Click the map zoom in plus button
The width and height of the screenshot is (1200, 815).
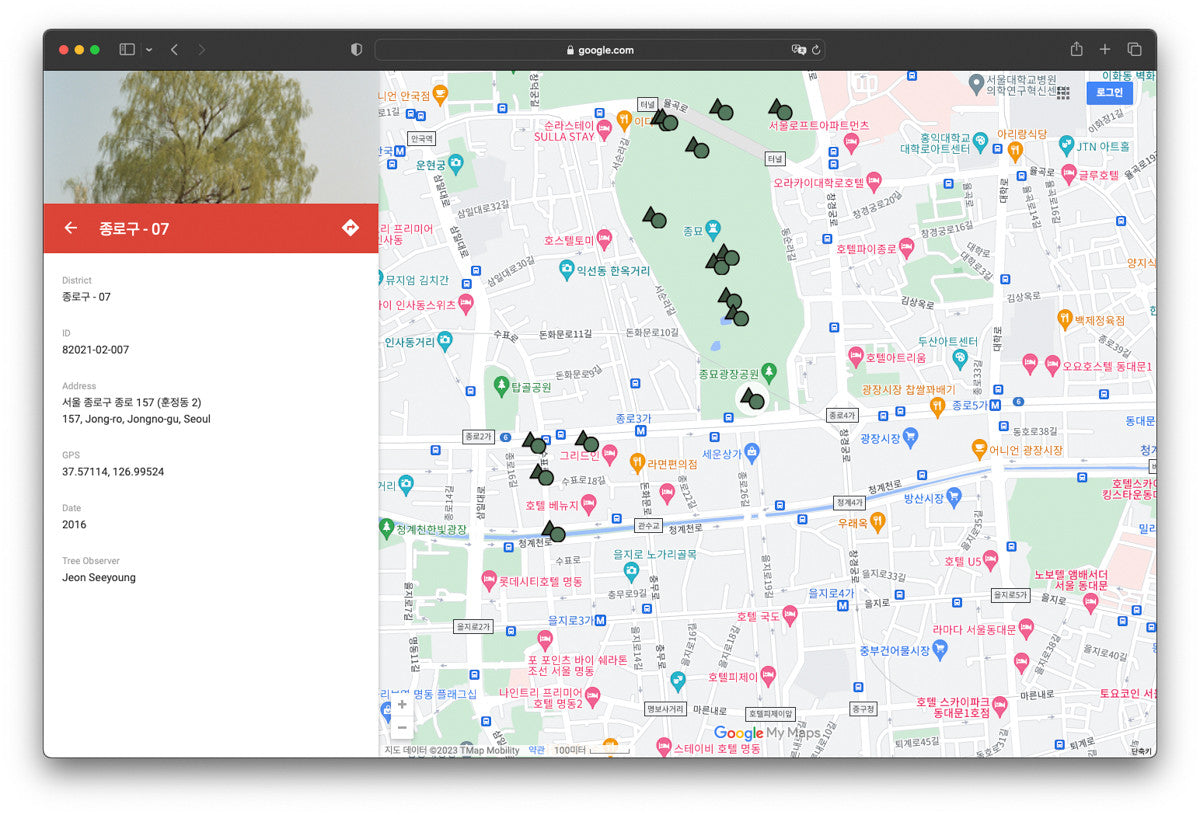click(402, 704)
